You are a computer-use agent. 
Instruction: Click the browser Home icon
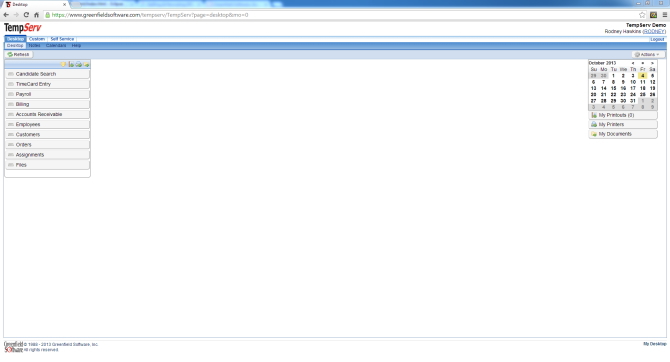[36, 15]
